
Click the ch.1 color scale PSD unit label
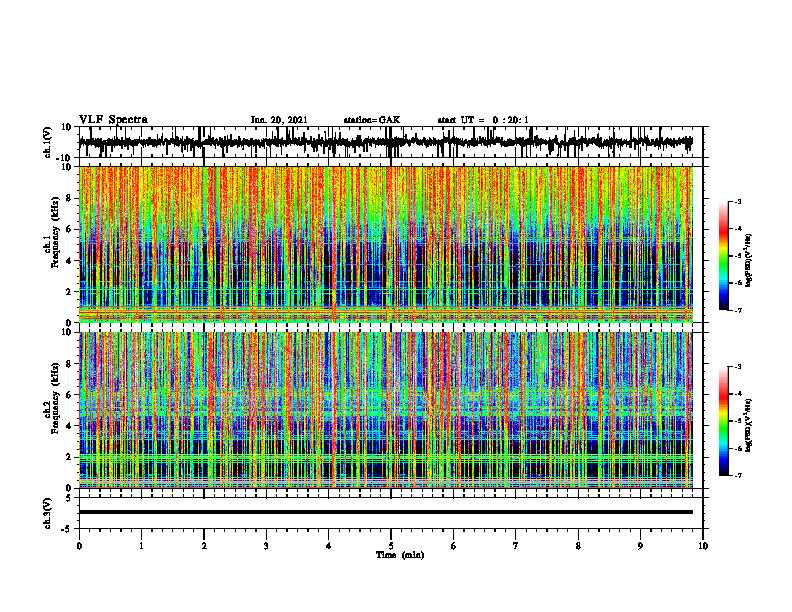click(748, 261)
